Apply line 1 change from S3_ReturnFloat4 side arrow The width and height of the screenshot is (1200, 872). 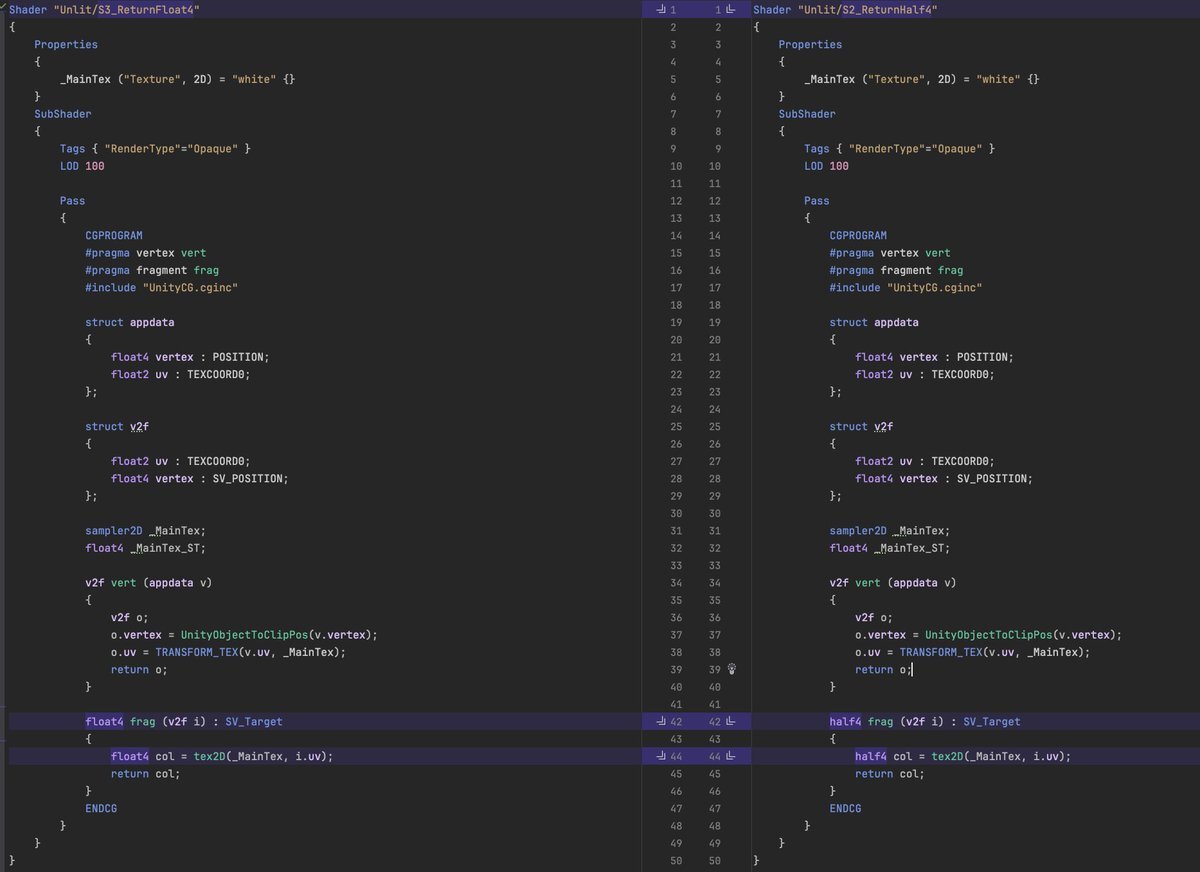tap(659, 9)
